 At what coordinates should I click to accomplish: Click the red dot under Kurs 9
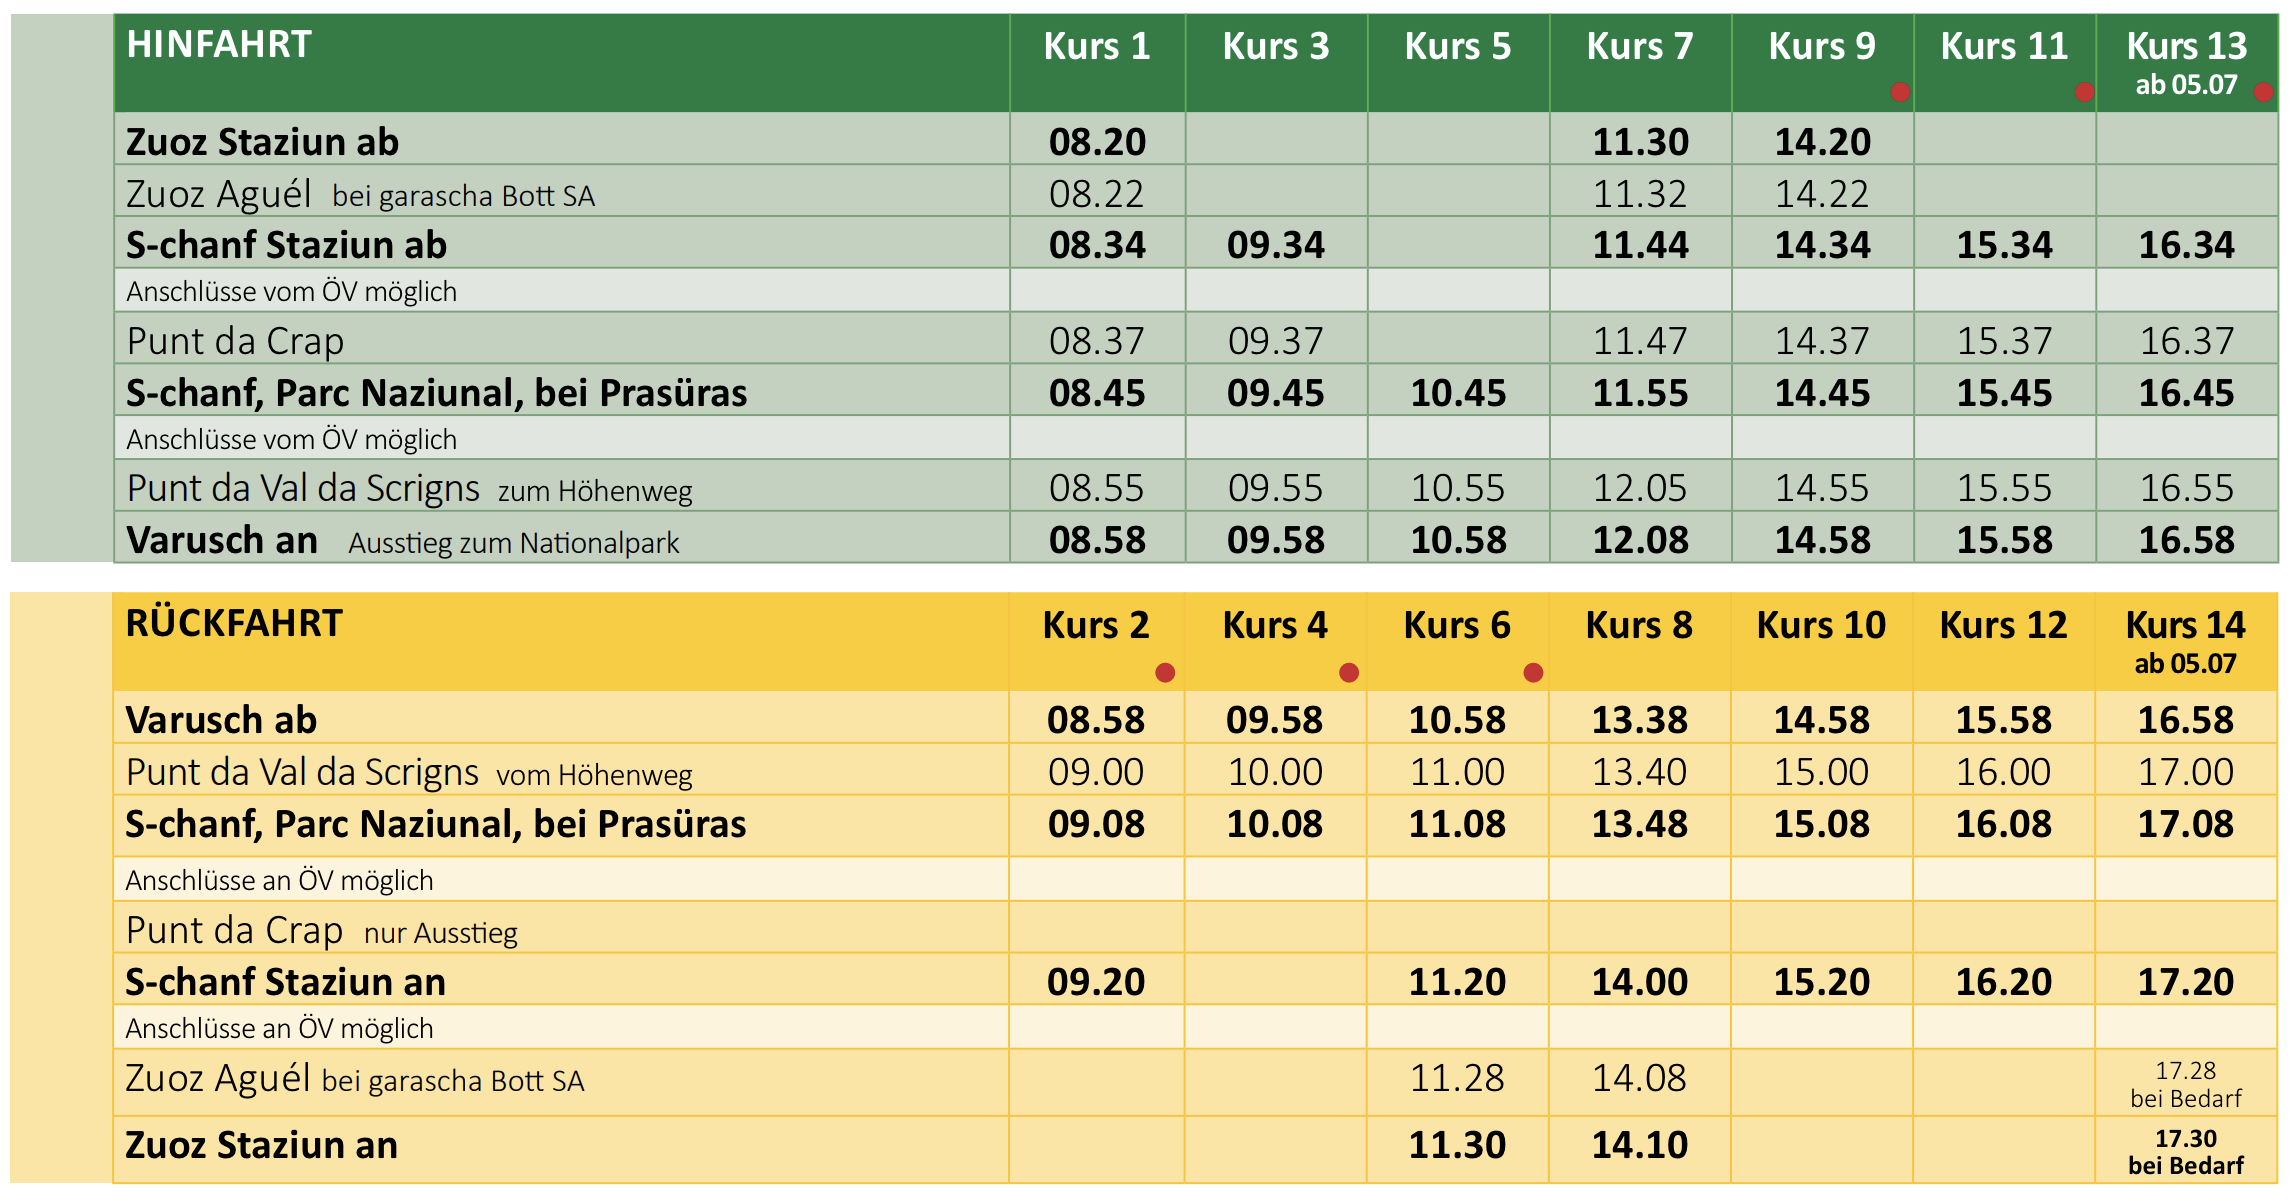coord(1900,92)
